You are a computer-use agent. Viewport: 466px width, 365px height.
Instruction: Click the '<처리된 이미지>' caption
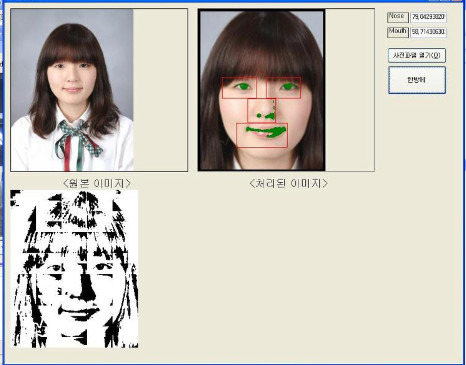(288, 183)
